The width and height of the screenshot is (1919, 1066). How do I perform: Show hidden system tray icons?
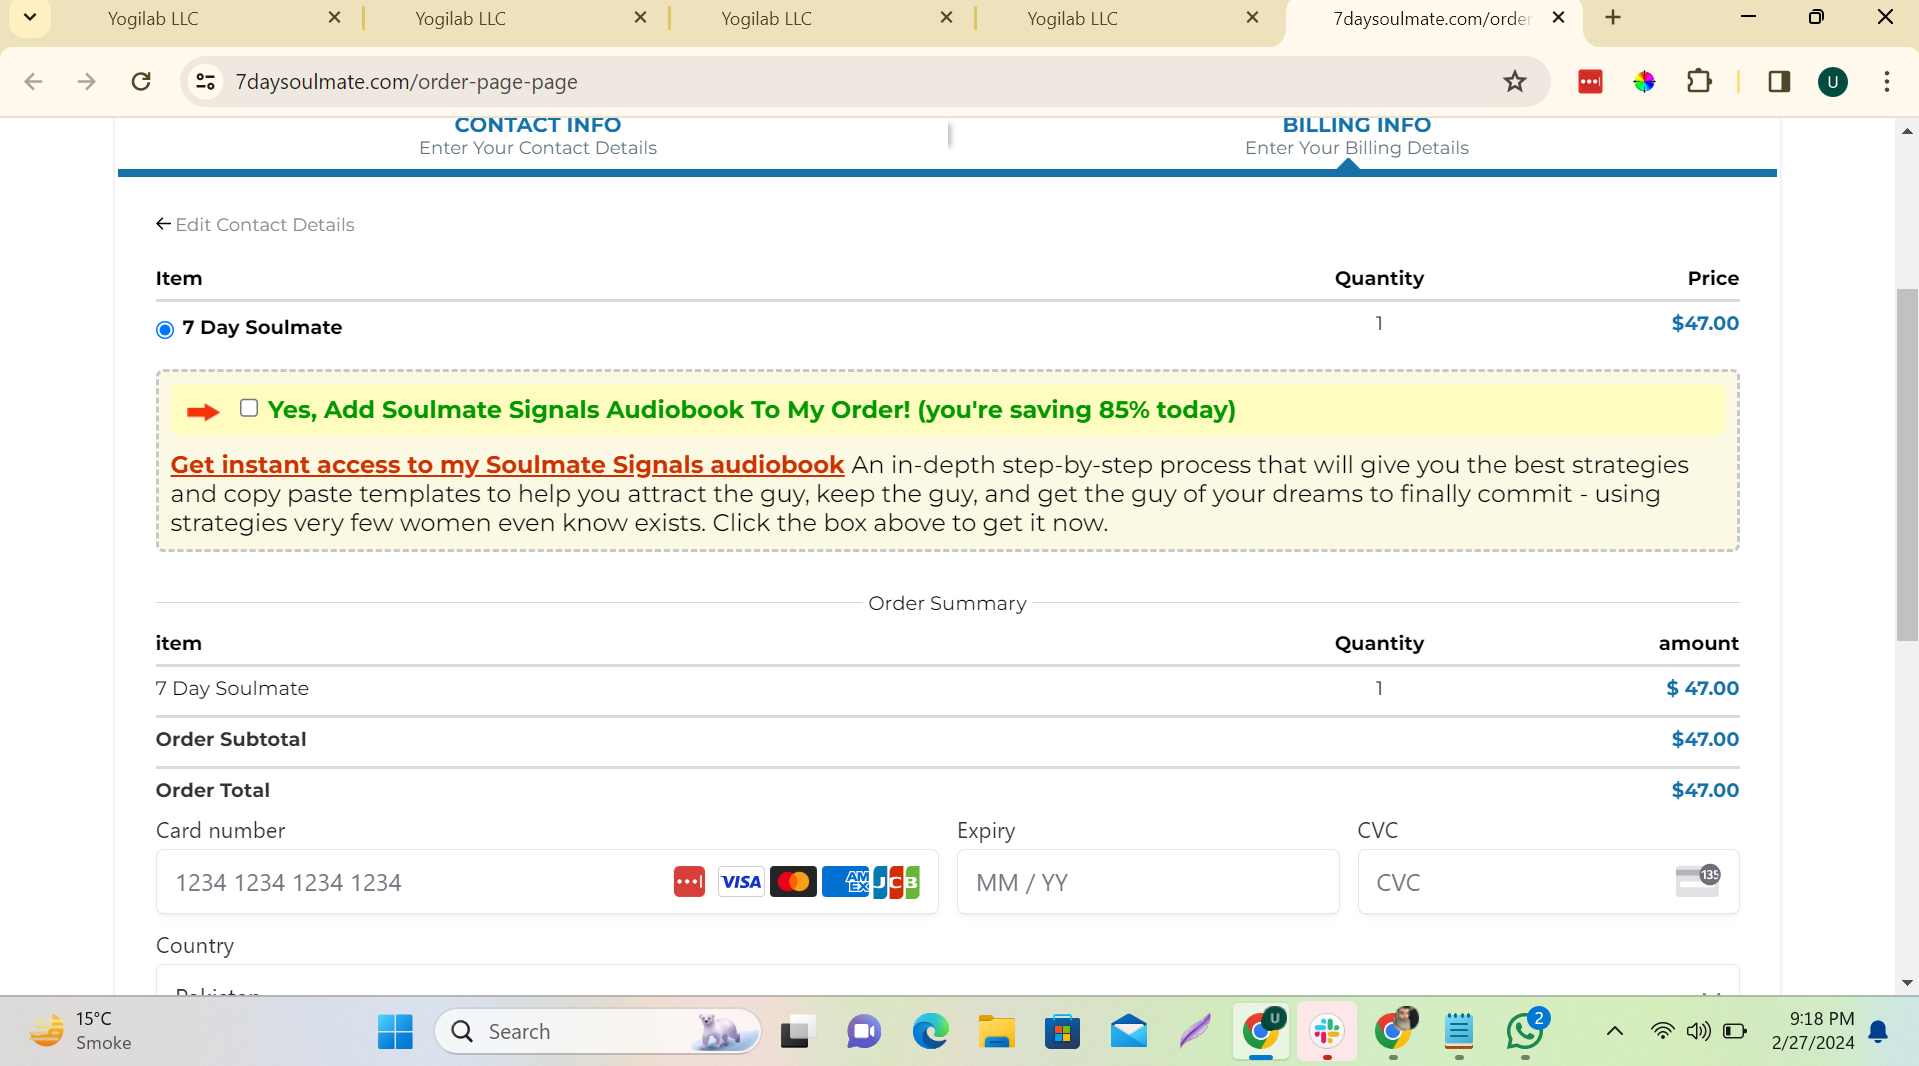[x=1614, y=1031]
